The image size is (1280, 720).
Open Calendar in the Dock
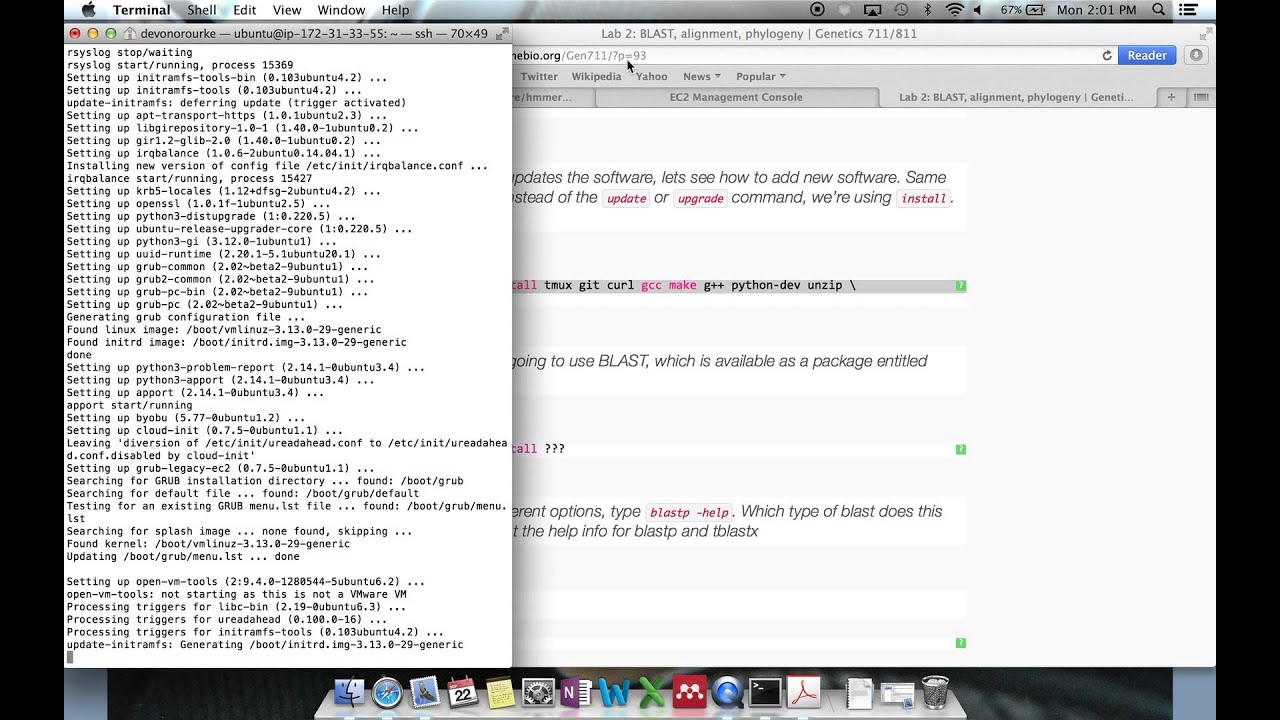click(462, 693)
